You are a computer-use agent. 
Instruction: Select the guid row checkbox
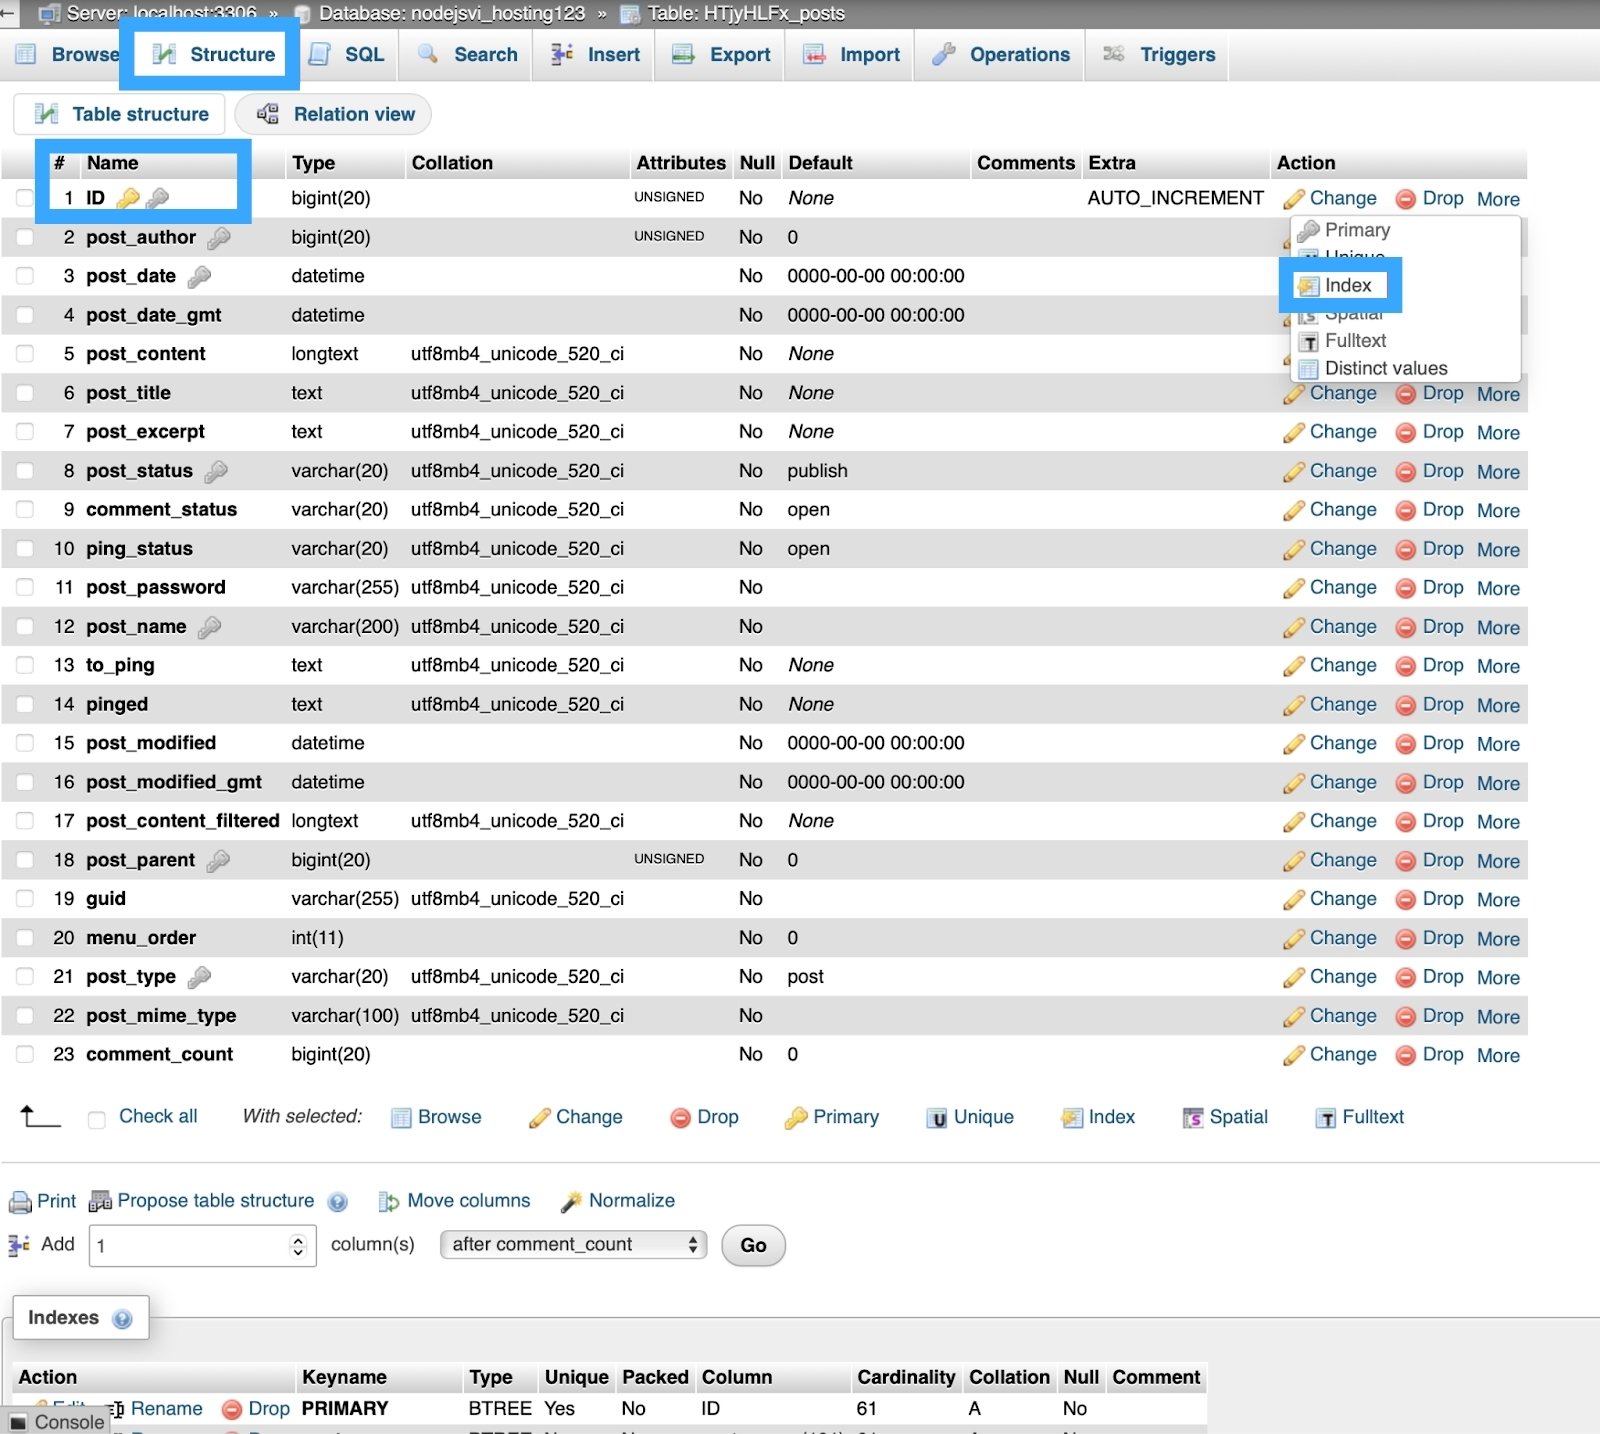click(x=25, y=899)
